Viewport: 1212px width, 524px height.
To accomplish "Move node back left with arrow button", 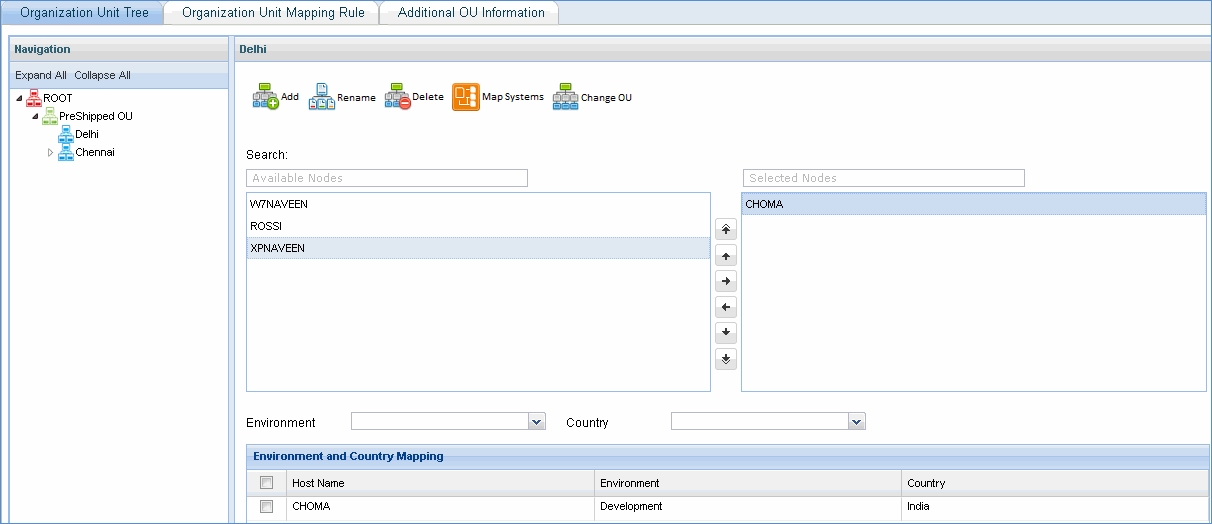I will point(727,308).
